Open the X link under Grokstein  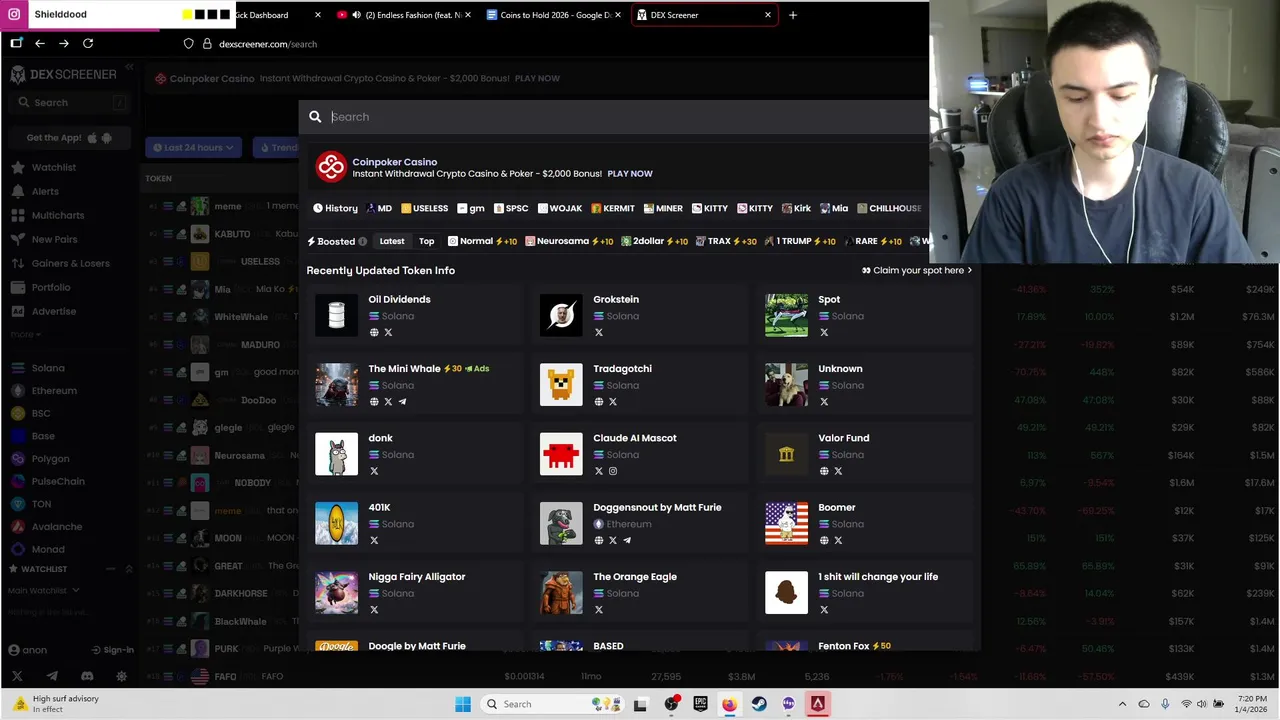click(599, 332)
